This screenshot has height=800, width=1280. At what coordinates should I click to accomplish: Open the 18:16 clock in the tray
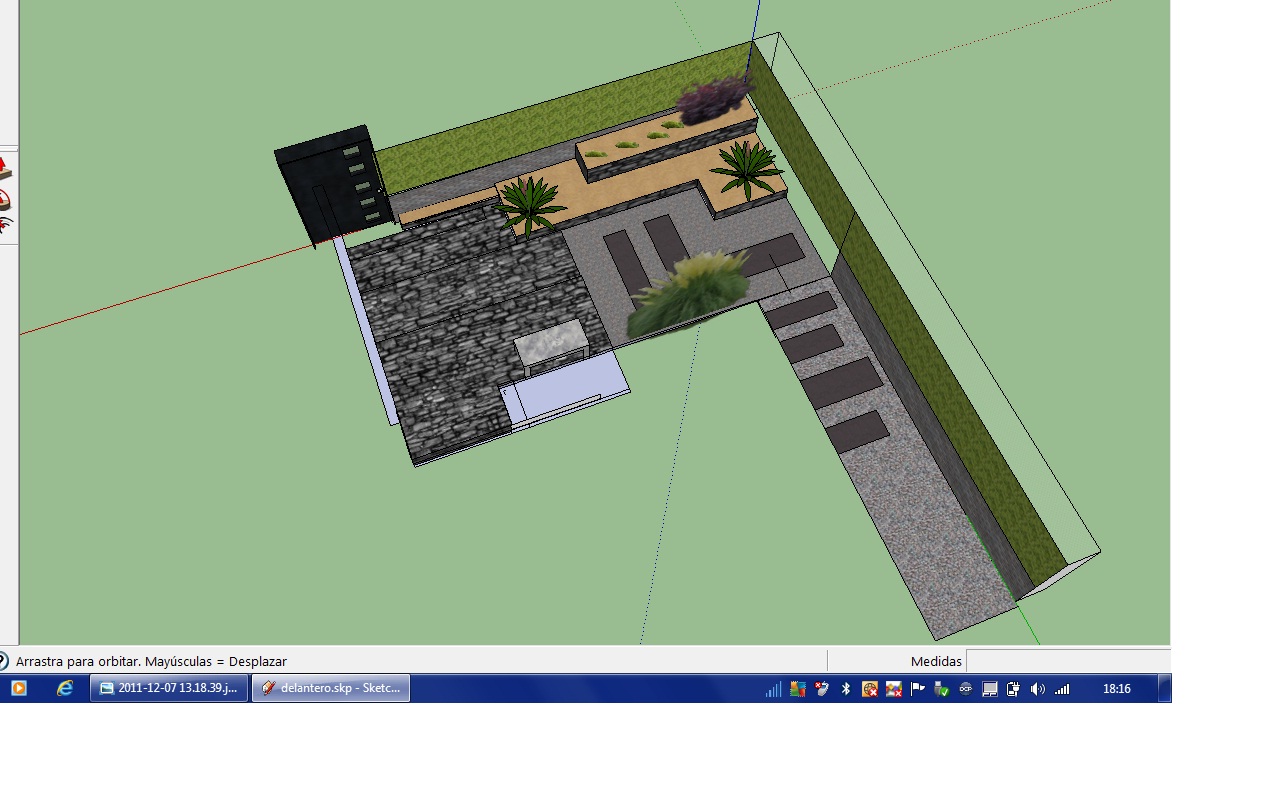click(x=1117, y=689)
